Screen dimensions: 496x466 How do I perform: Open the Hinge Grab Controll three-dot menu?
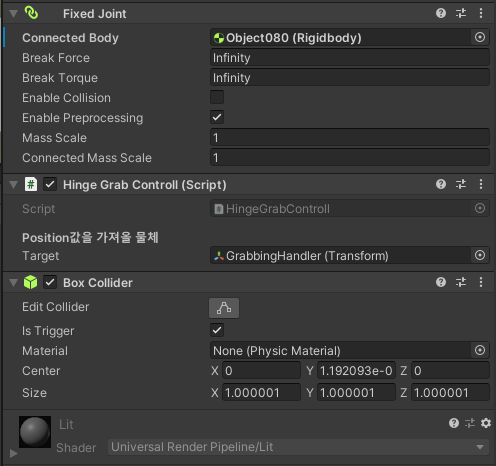tap(481, 184)
